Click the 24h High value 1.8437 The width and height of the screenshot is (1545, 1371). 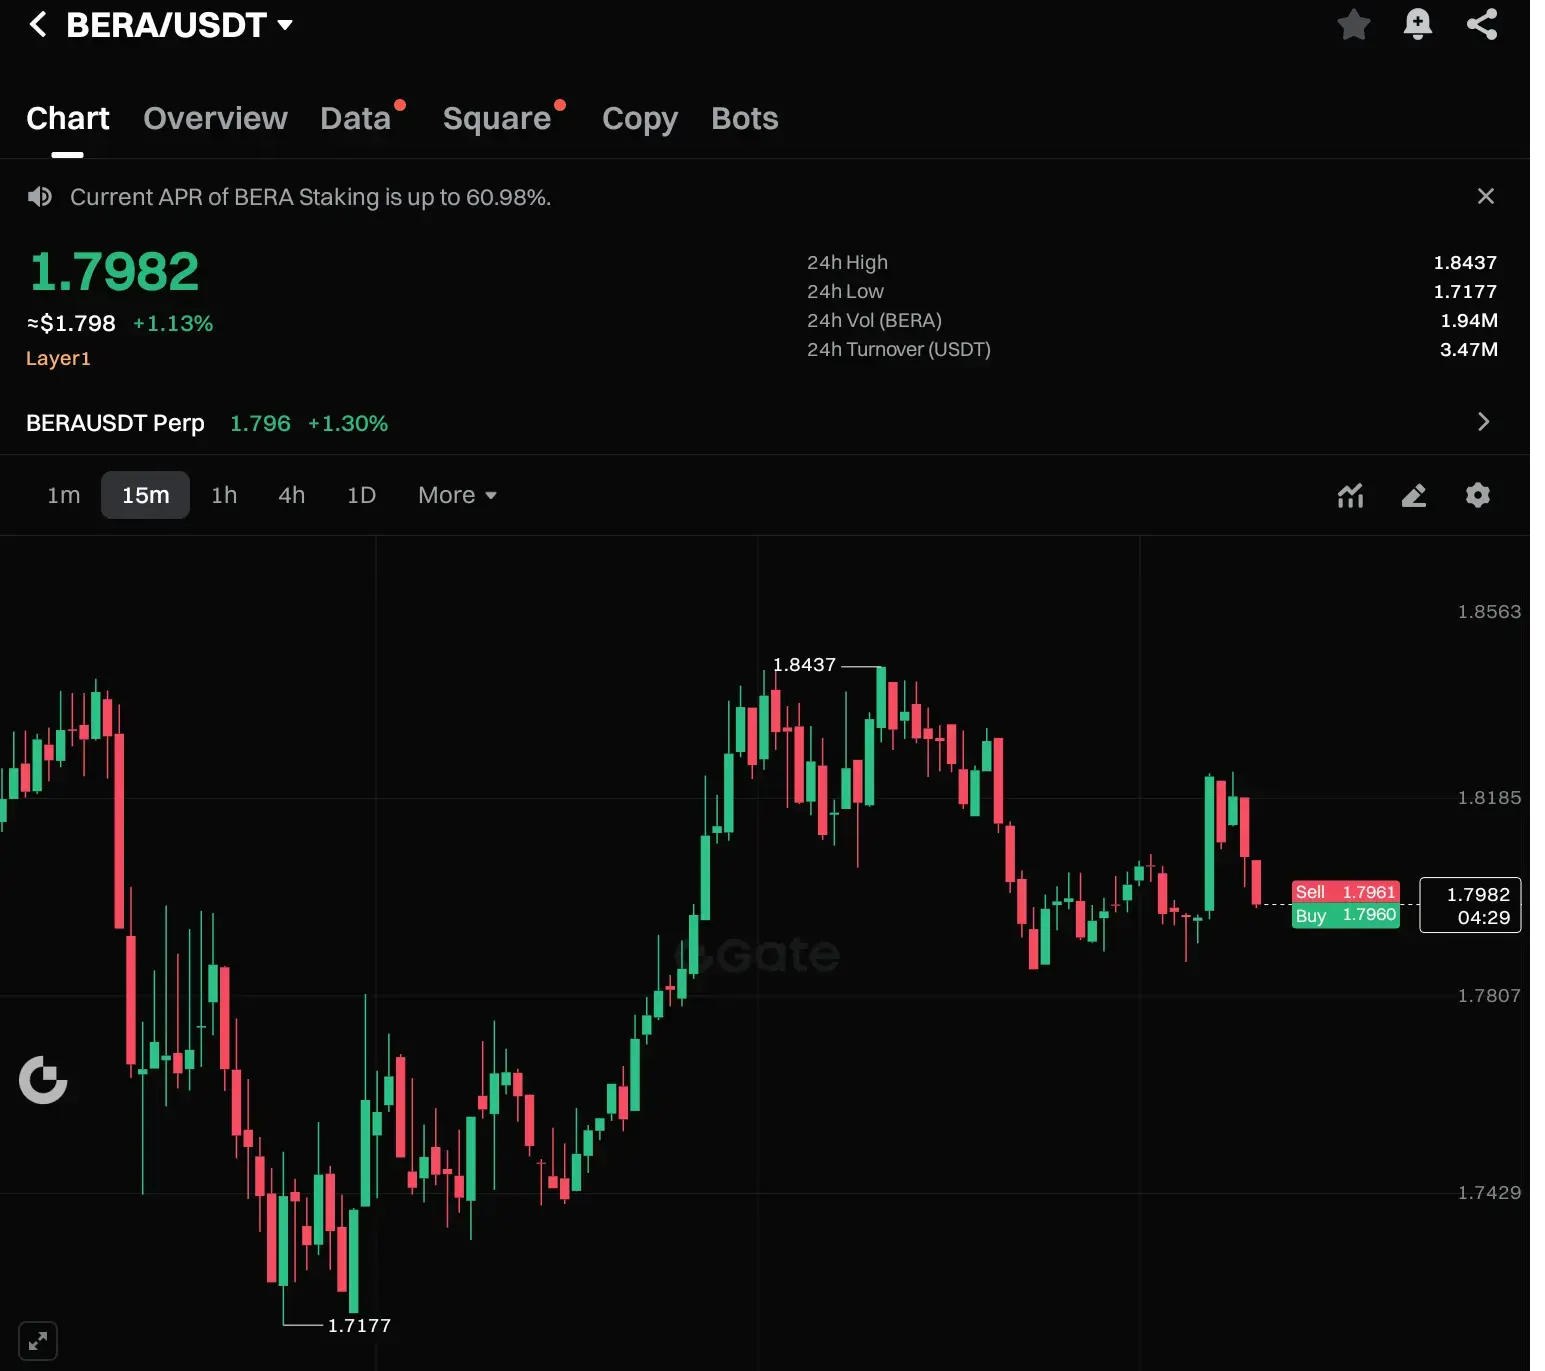click(1465, 262)
